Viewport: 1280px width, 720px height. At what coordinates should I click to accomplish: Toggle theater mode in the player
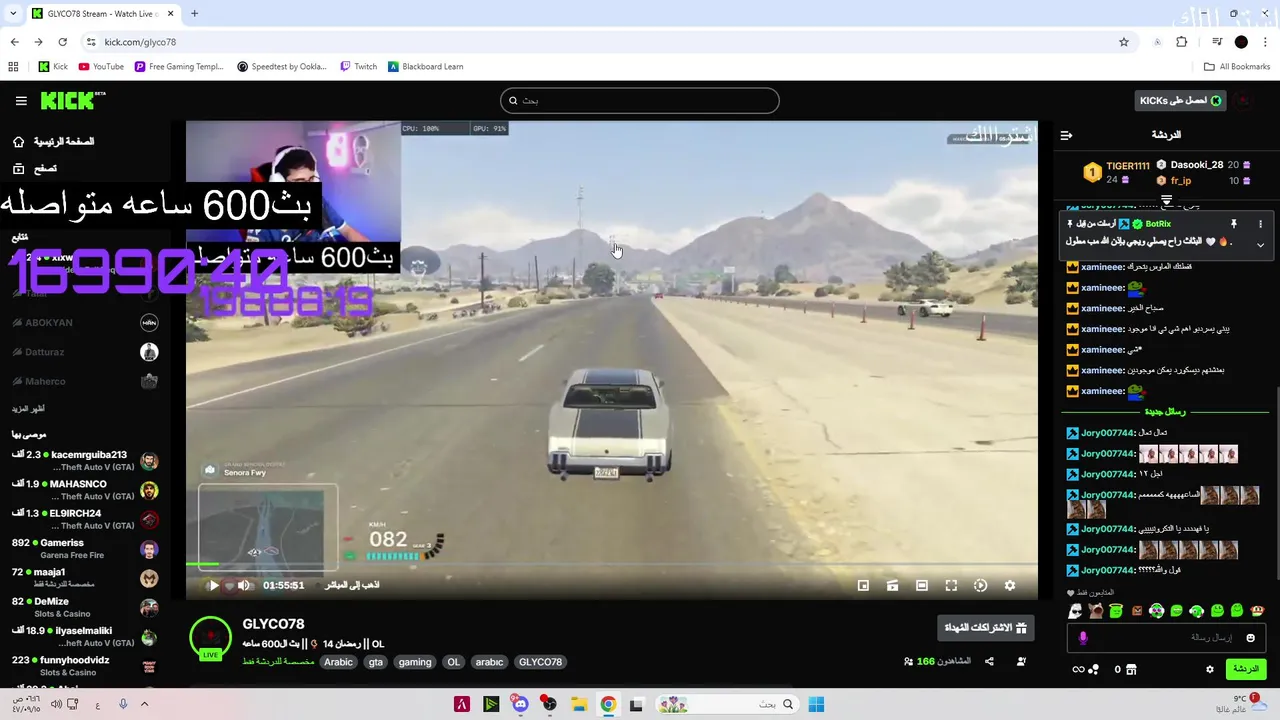922,586
